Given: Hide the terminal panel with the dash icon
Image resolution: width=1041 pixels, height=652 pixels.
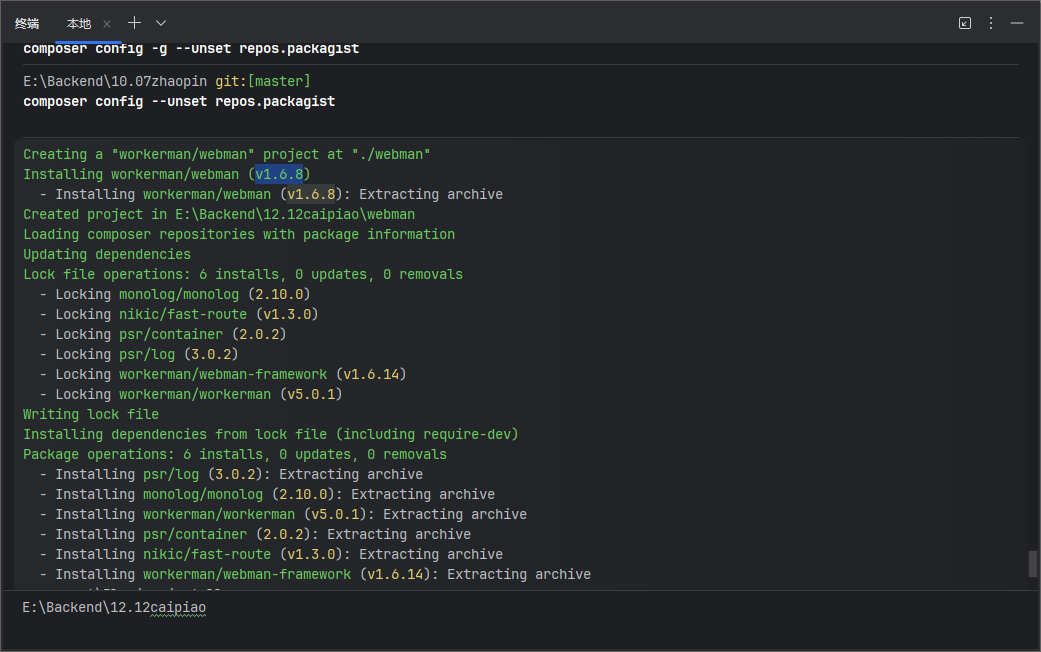Looking at the screenshot, I should 1016,23.
